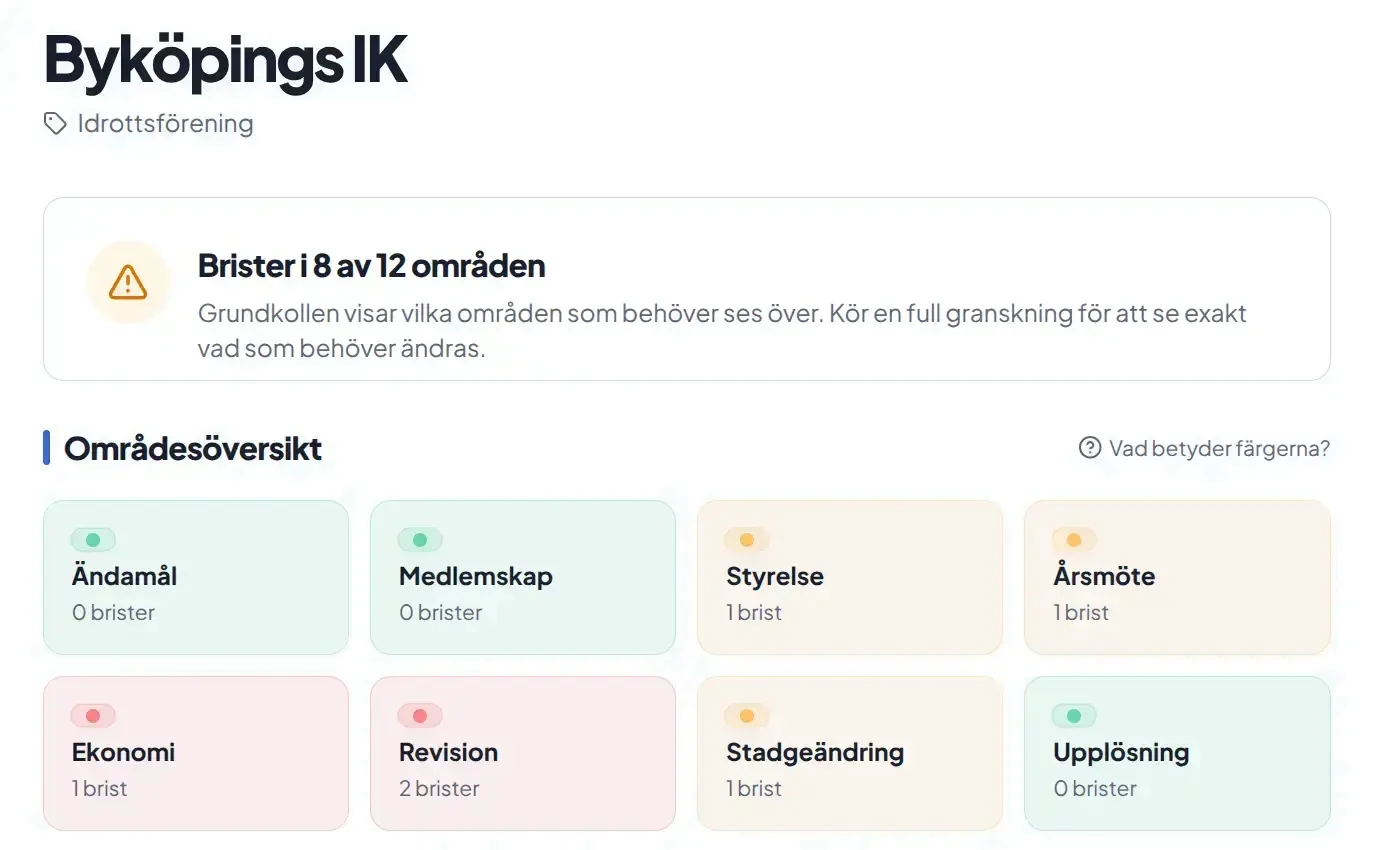Screen dimensions: 1378x850
Task: Click the orange warning triangle icon
Action: (128, 282)
